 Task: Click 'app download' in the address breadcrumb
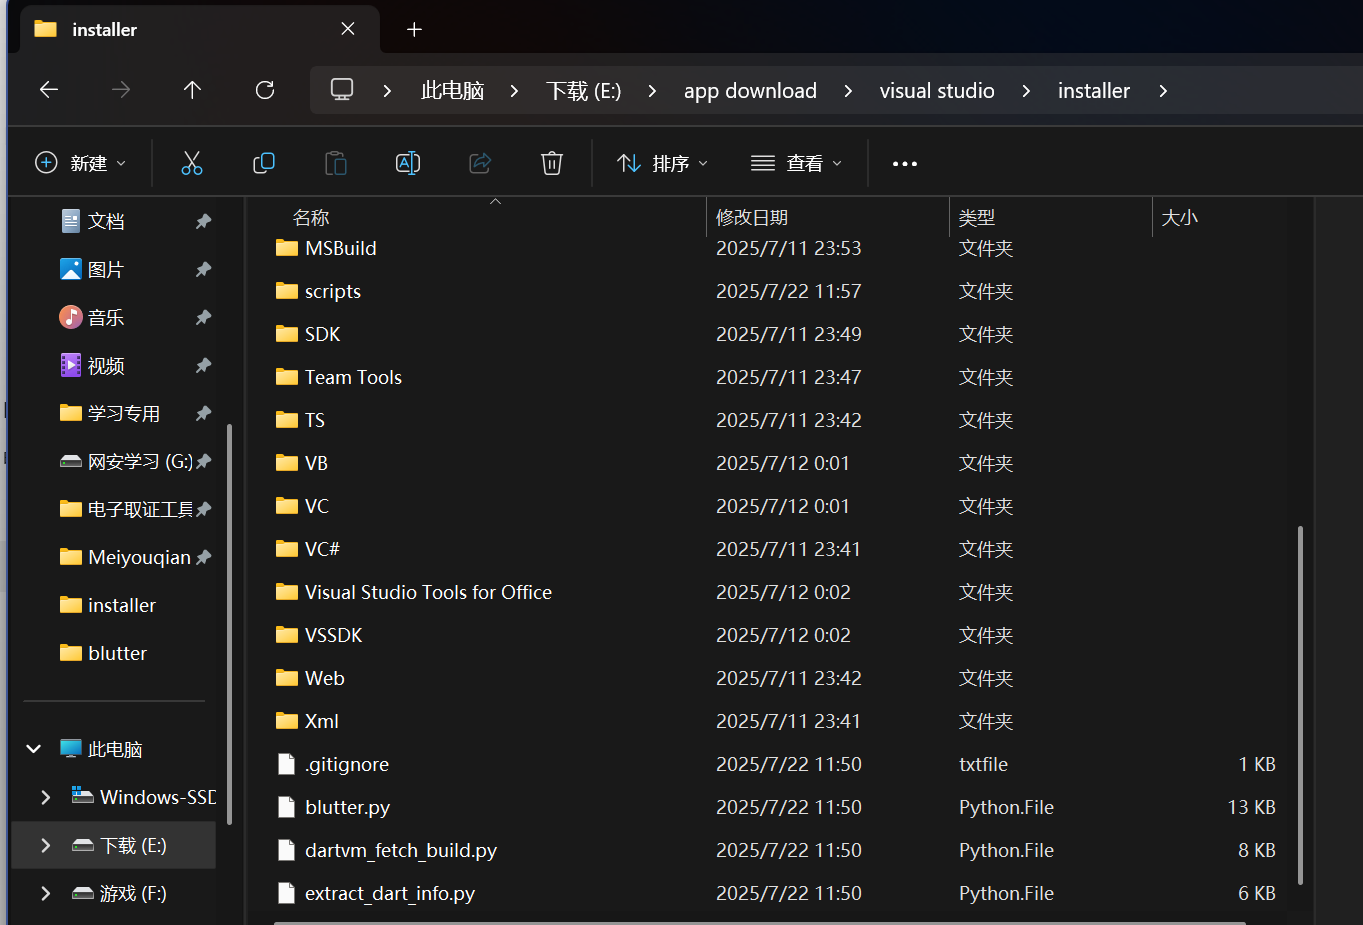pos(750,91)
